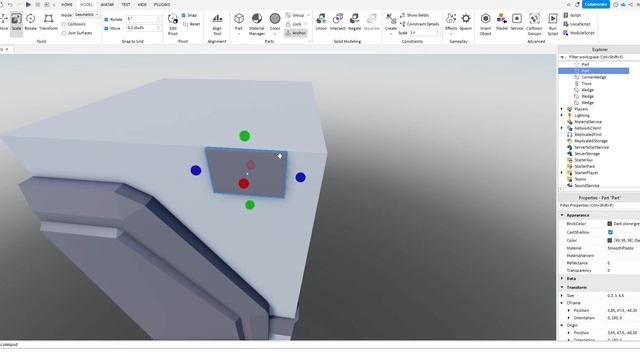The image size is (640, 360).
Task: Click the Undo arrow in top bar
Action: click(11, 4)
